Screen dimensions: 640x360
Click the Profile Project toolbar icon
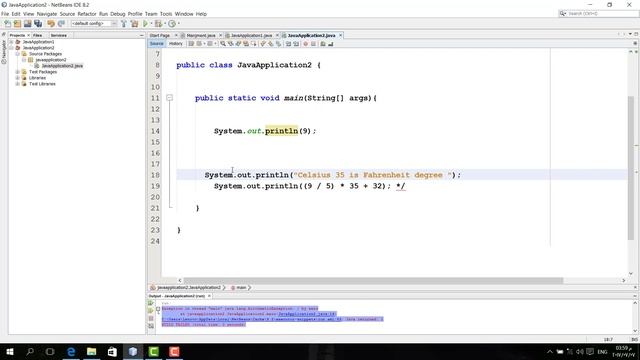(172, 24)
